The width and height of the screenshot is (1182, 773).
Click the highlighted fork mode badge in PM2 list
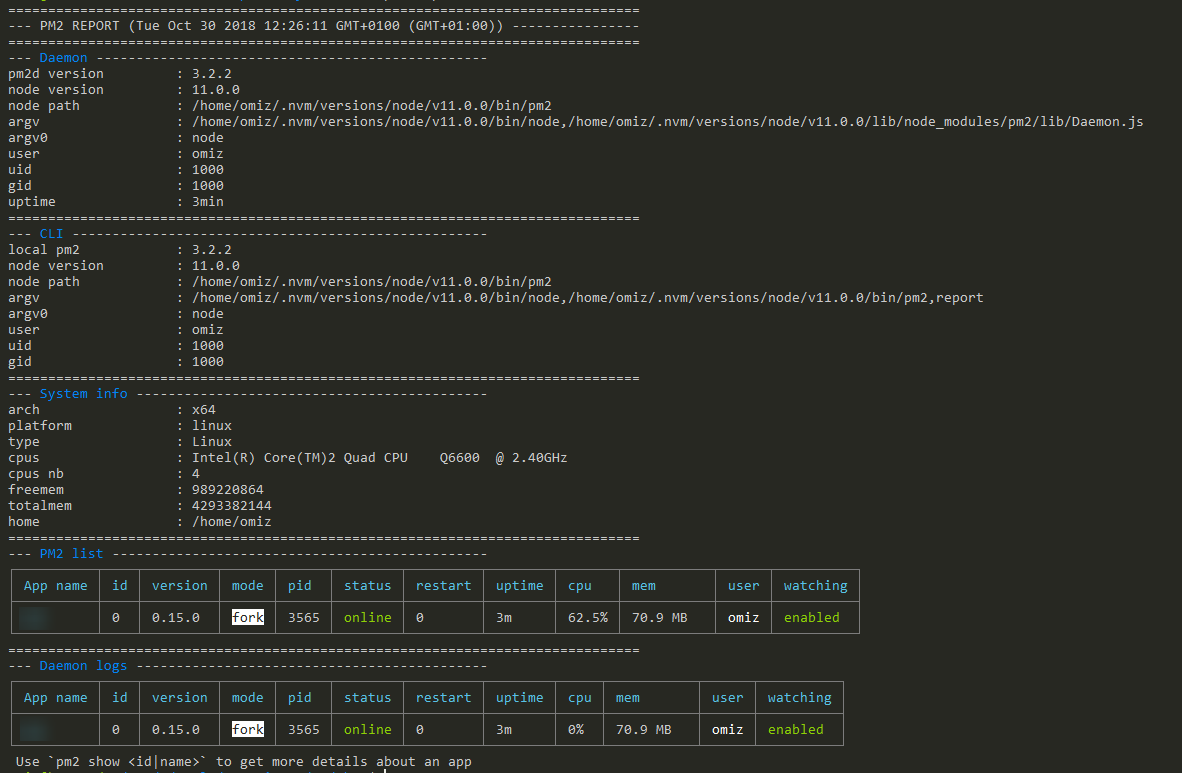pyautogui.click(x=247, y=617)
